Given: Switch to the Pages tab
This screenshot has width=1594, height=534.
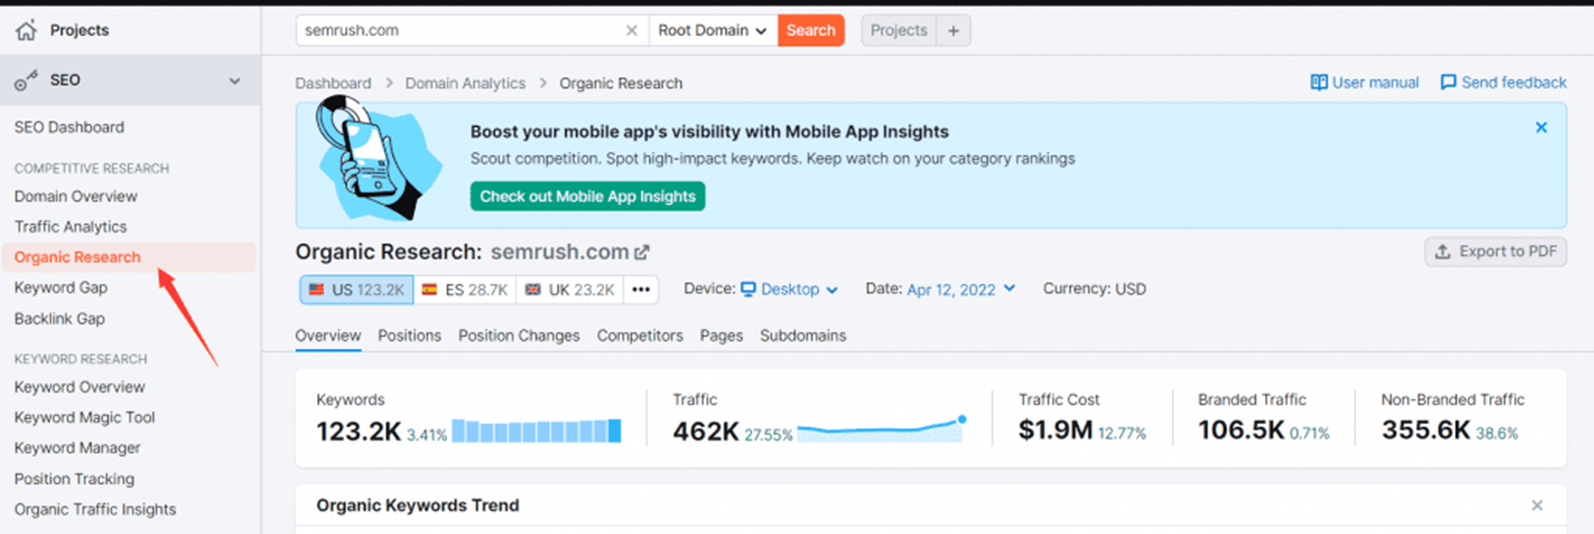Looking at the screenshot, I should pyautogui.click(x=721, y=336).
